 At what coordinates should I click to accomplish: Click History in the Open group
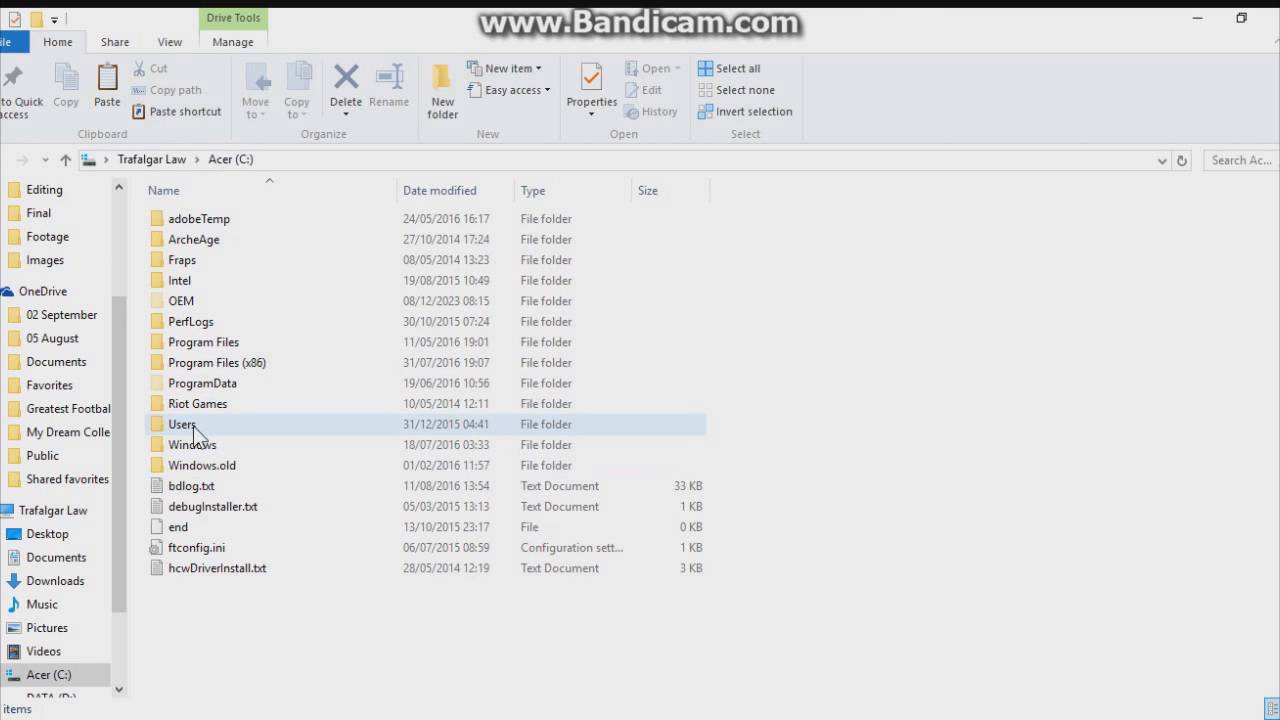tap(651, 111)
